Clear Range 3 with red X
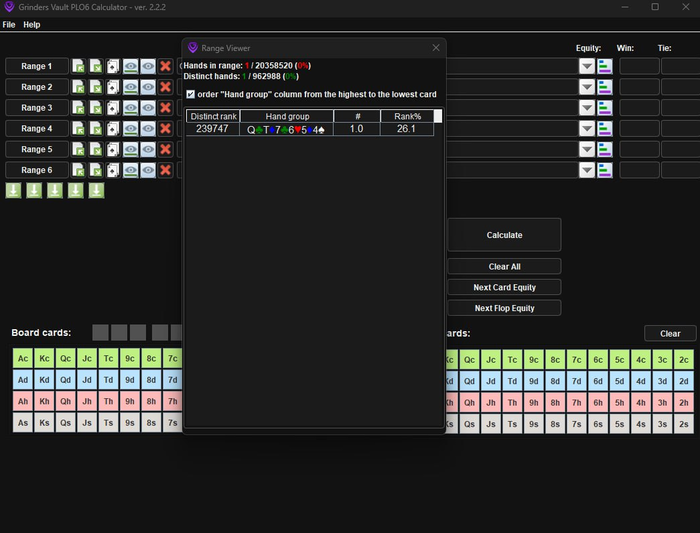 tap(166, 108)
